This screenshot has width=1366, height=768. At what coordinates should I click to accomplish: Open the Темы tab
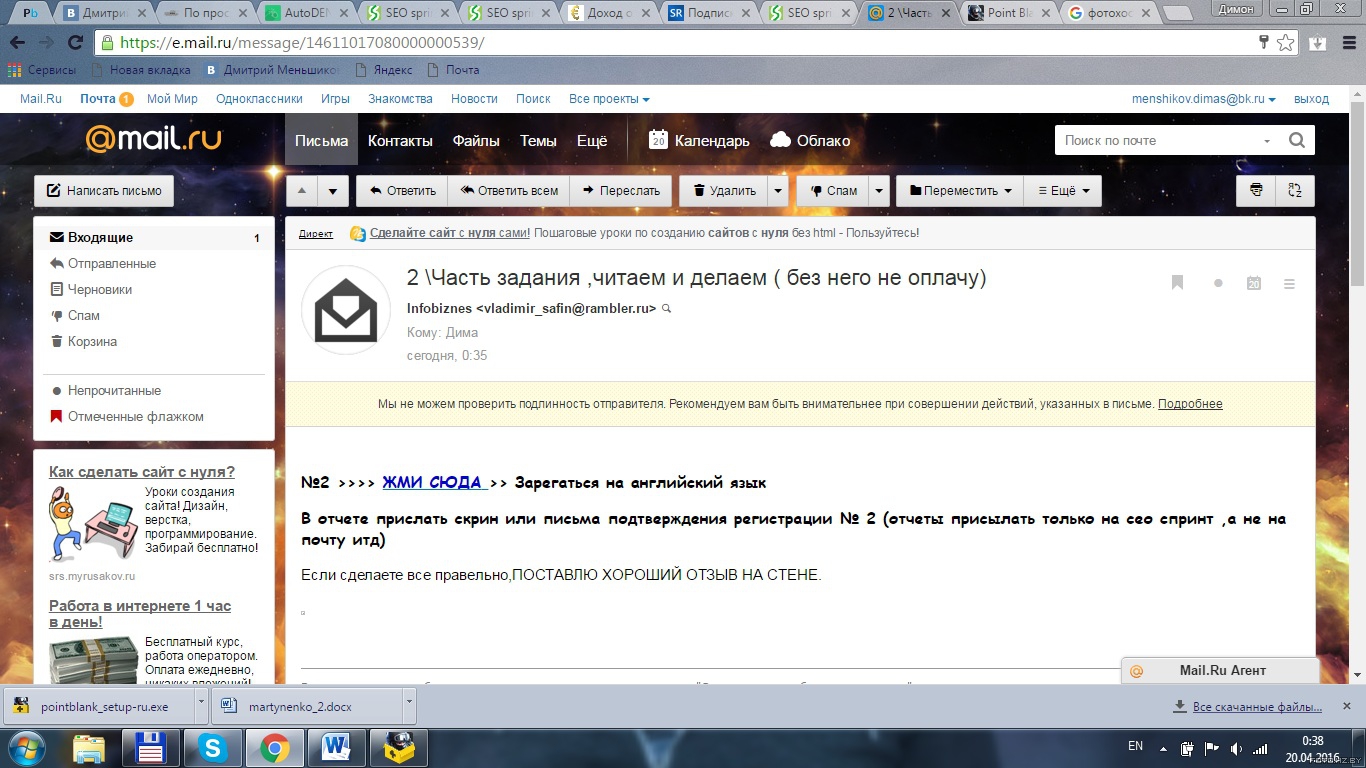538,140
